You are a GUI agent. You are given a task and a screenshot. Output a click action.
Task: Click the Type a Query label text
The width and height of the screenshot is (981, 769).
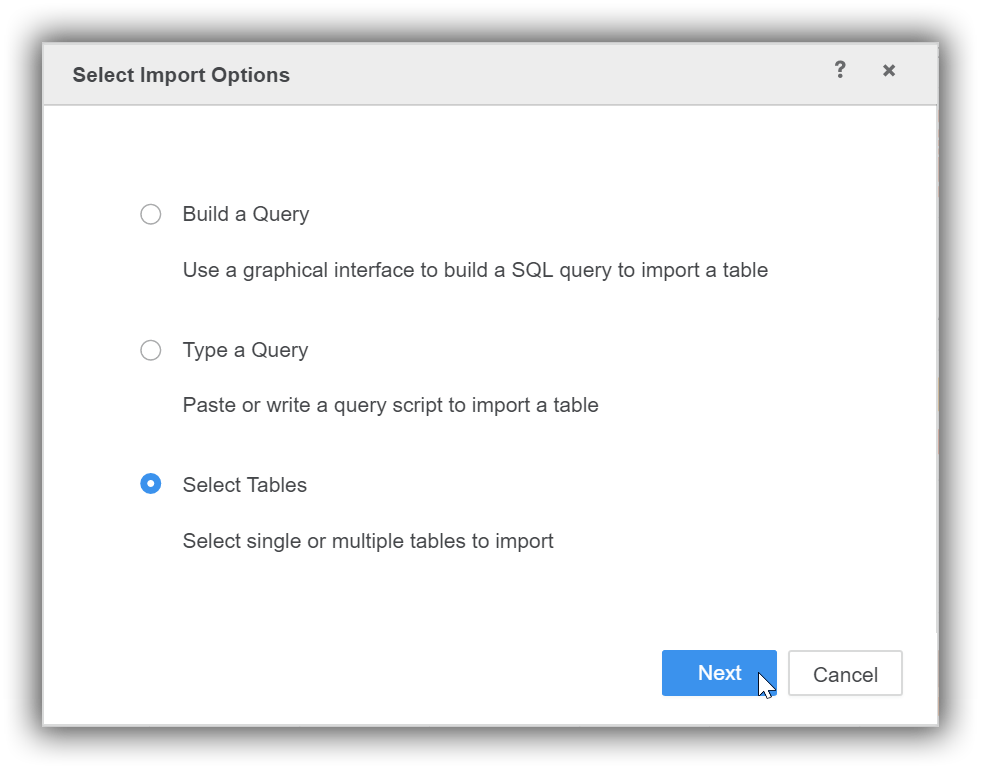(x=244, y=350)
